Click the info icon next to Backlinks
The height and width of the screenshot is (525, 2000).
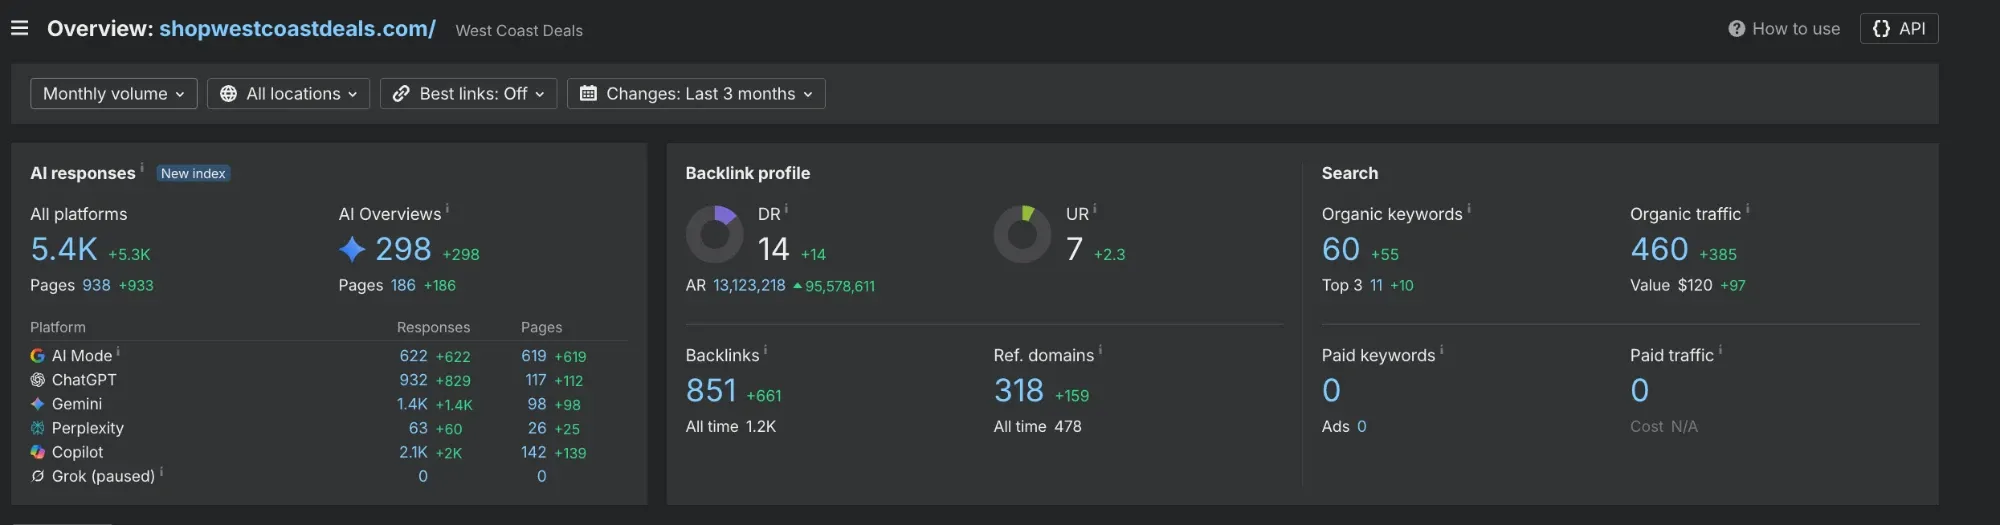(x=765, y=350)
